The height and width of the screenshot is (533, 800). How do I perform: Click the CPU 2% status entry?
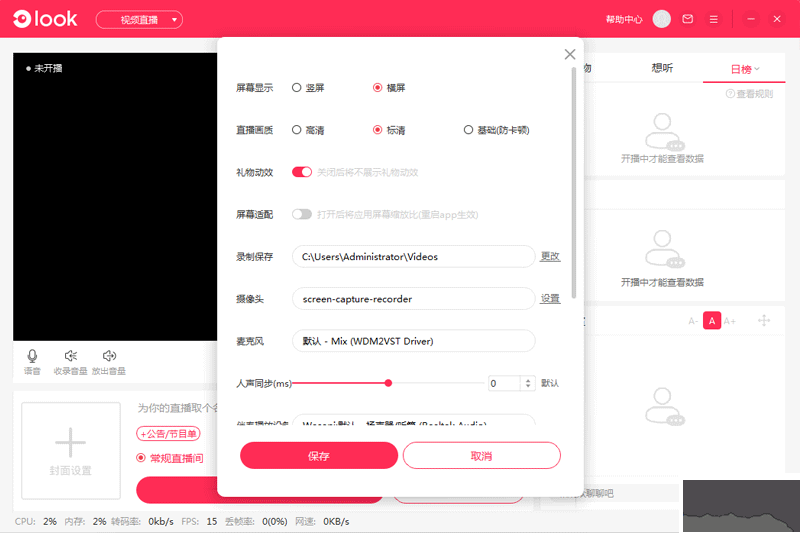pos(36,521)
